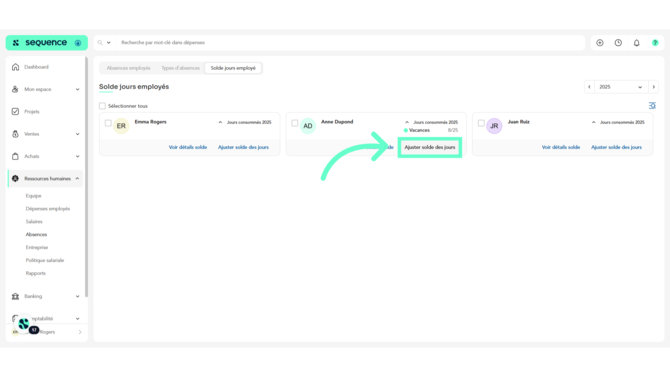This screenshot has width=670, height=377.
Task: Click Ajuster solde des jours for Emma Rogers
Action: coord(243,147)
